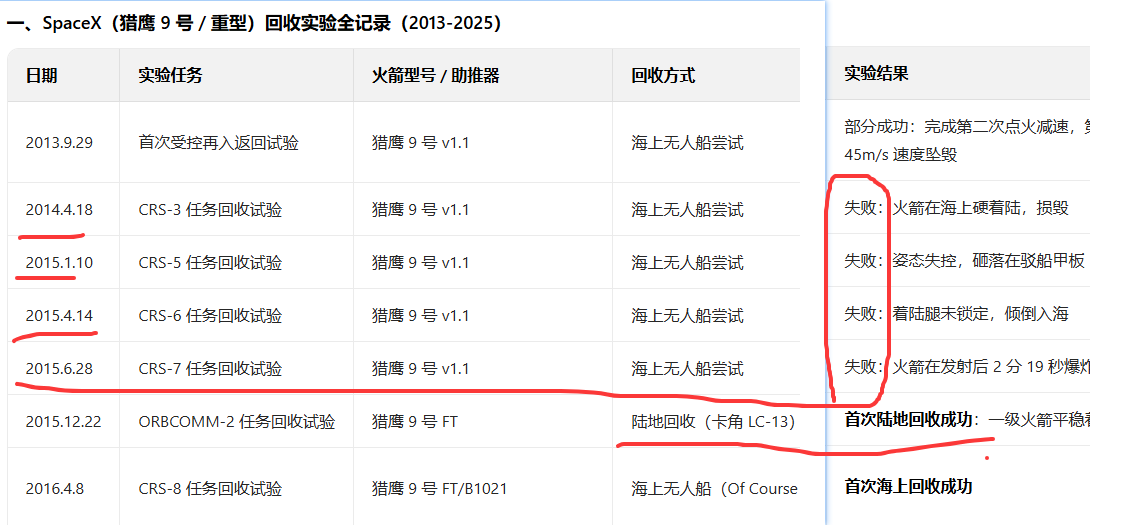Select 海上无人船尝试 in the CRS-3 row

click(687, 210)
